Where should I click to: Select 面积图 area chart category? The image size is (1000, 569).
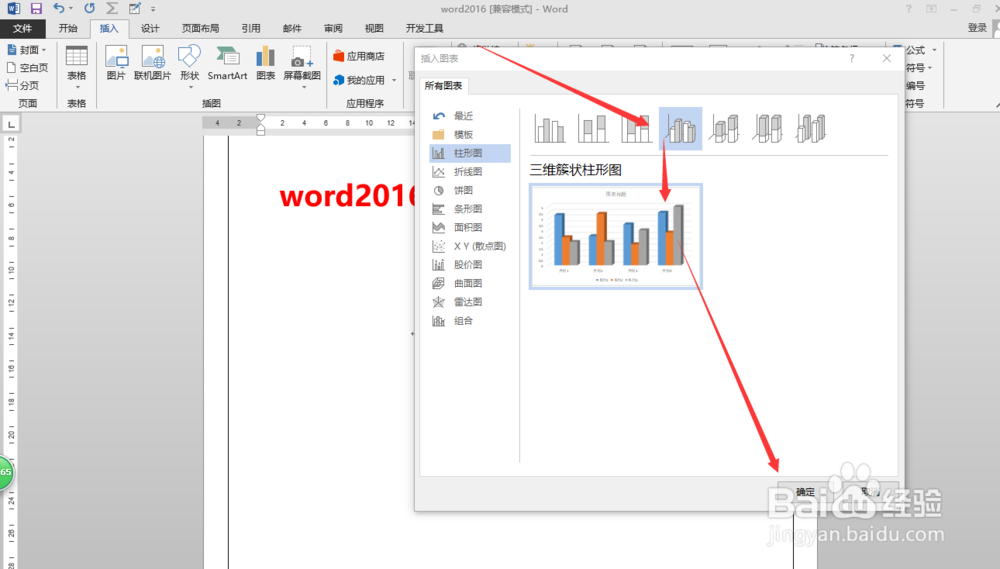point(470,227)
